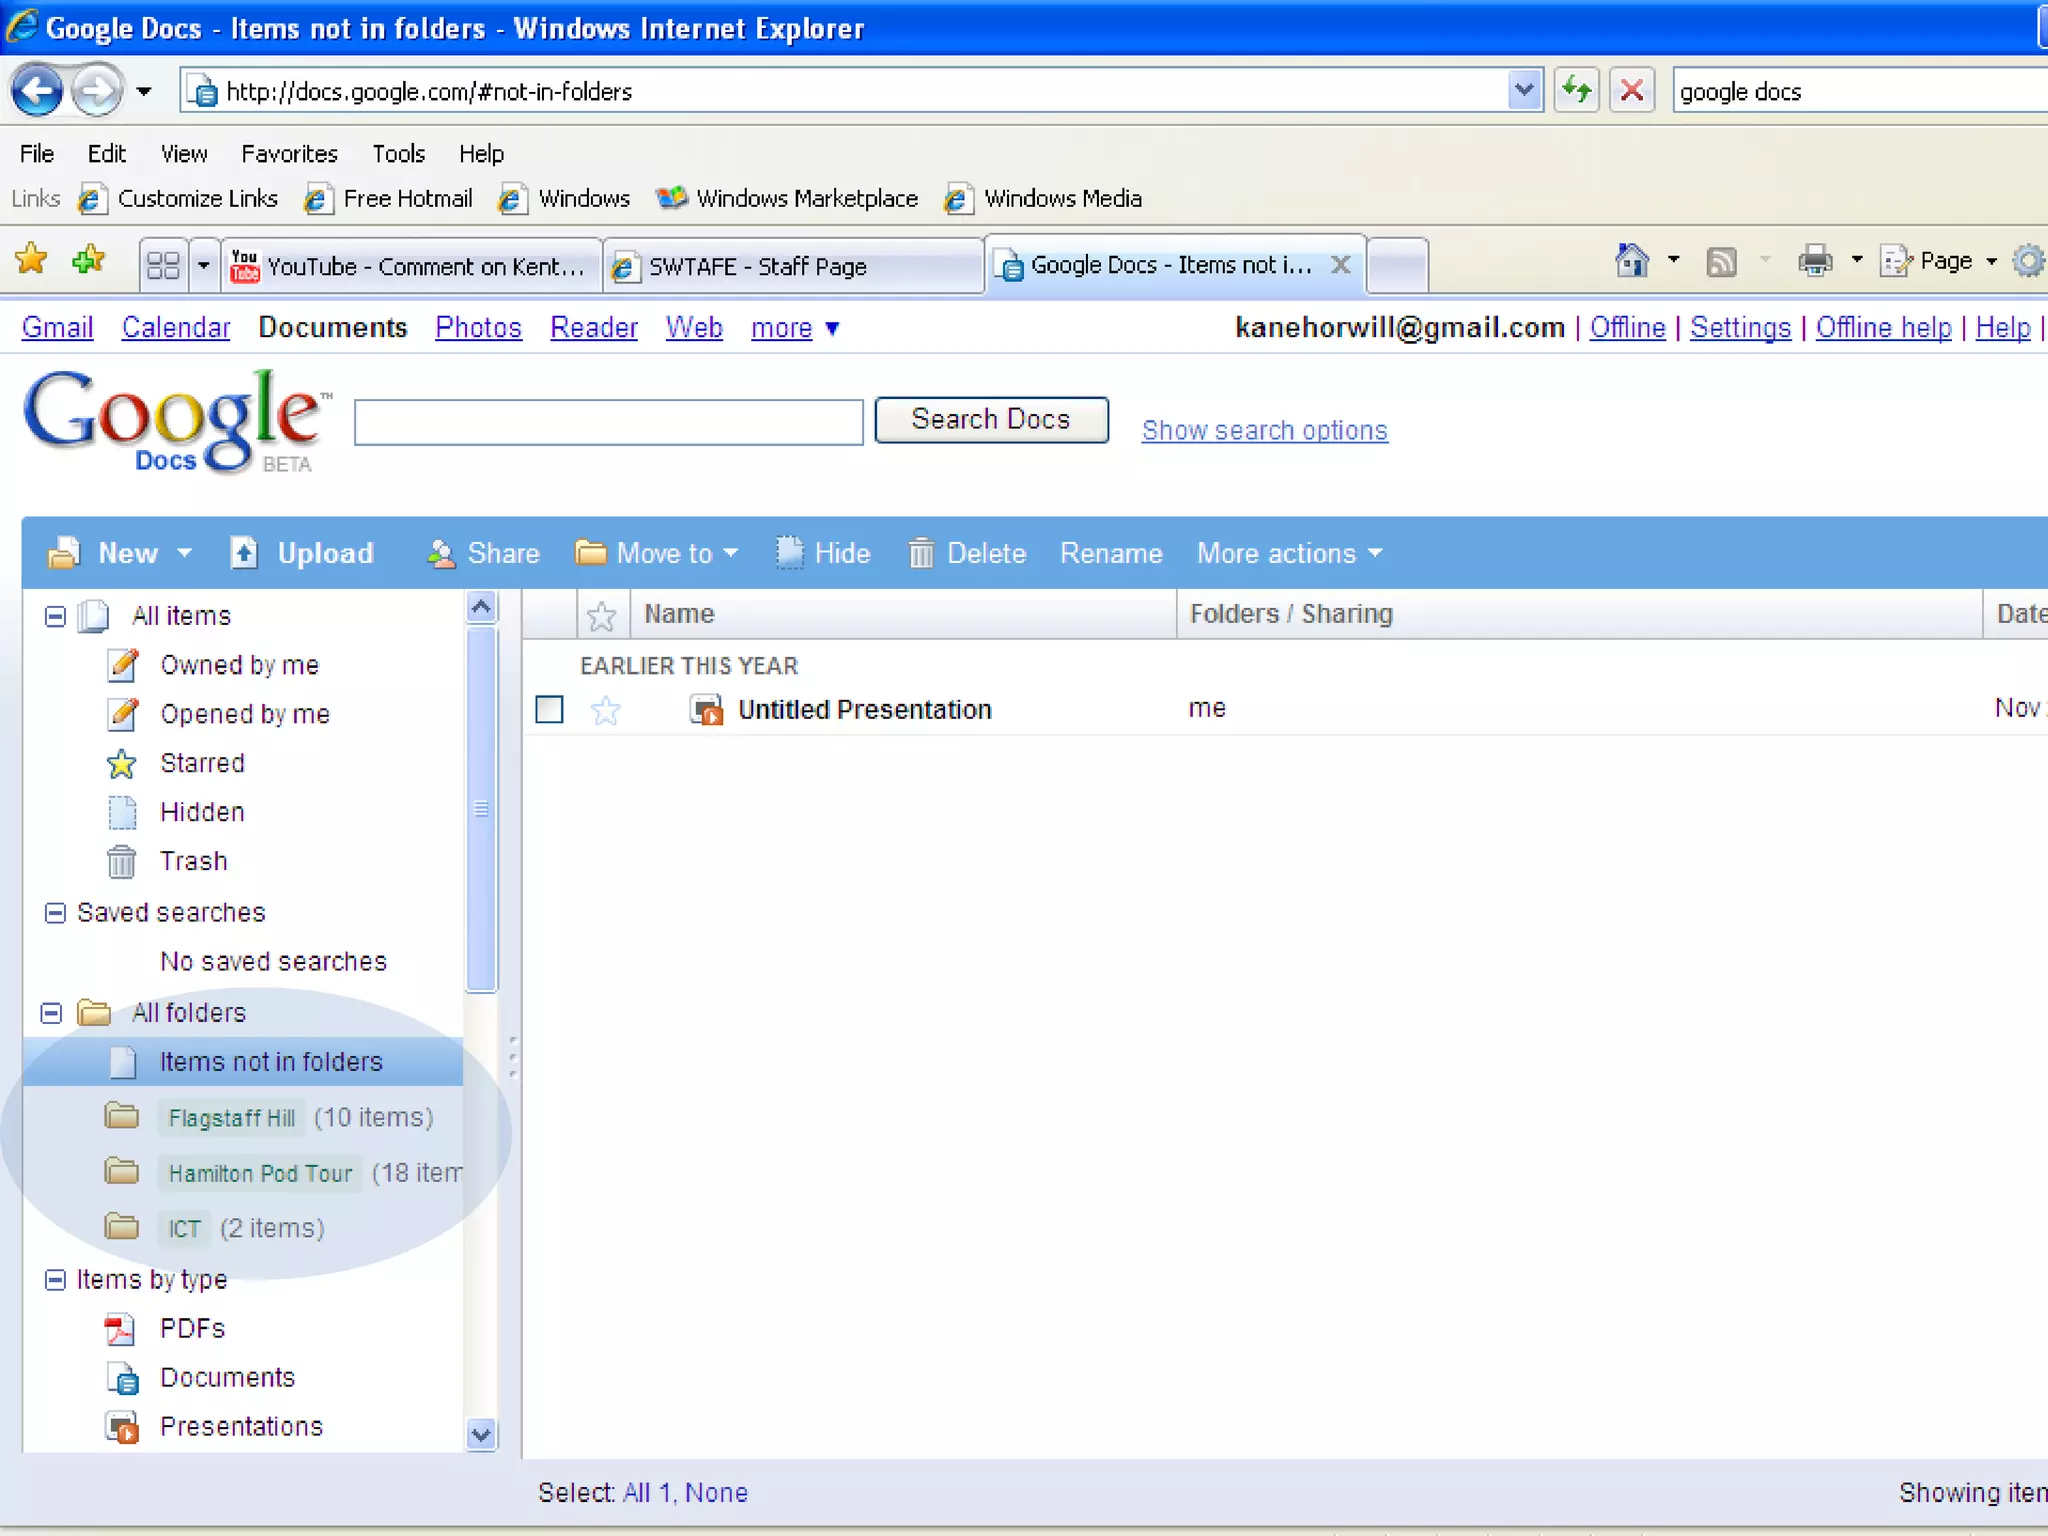Select Owned by me in sidebar
The width and height of the screenshot is (2048, 1536).
pos(240,665)
